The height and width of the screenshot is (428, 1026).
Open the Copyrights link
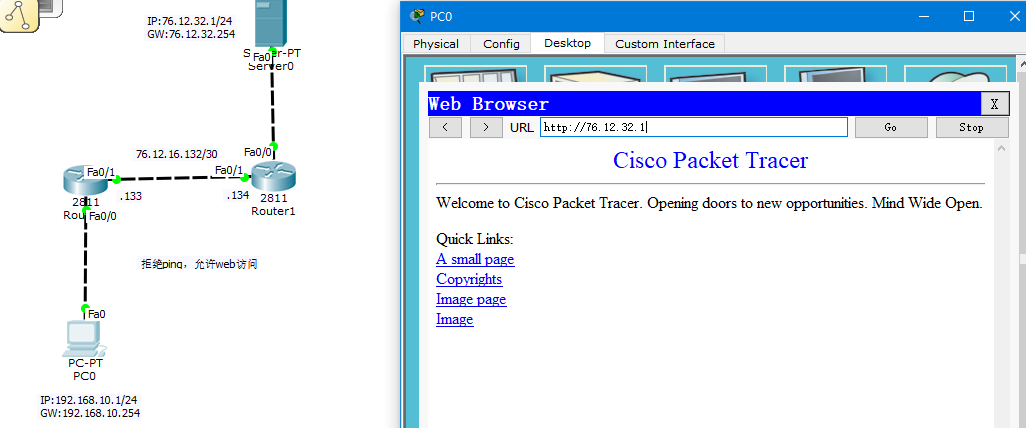[469, 279]
